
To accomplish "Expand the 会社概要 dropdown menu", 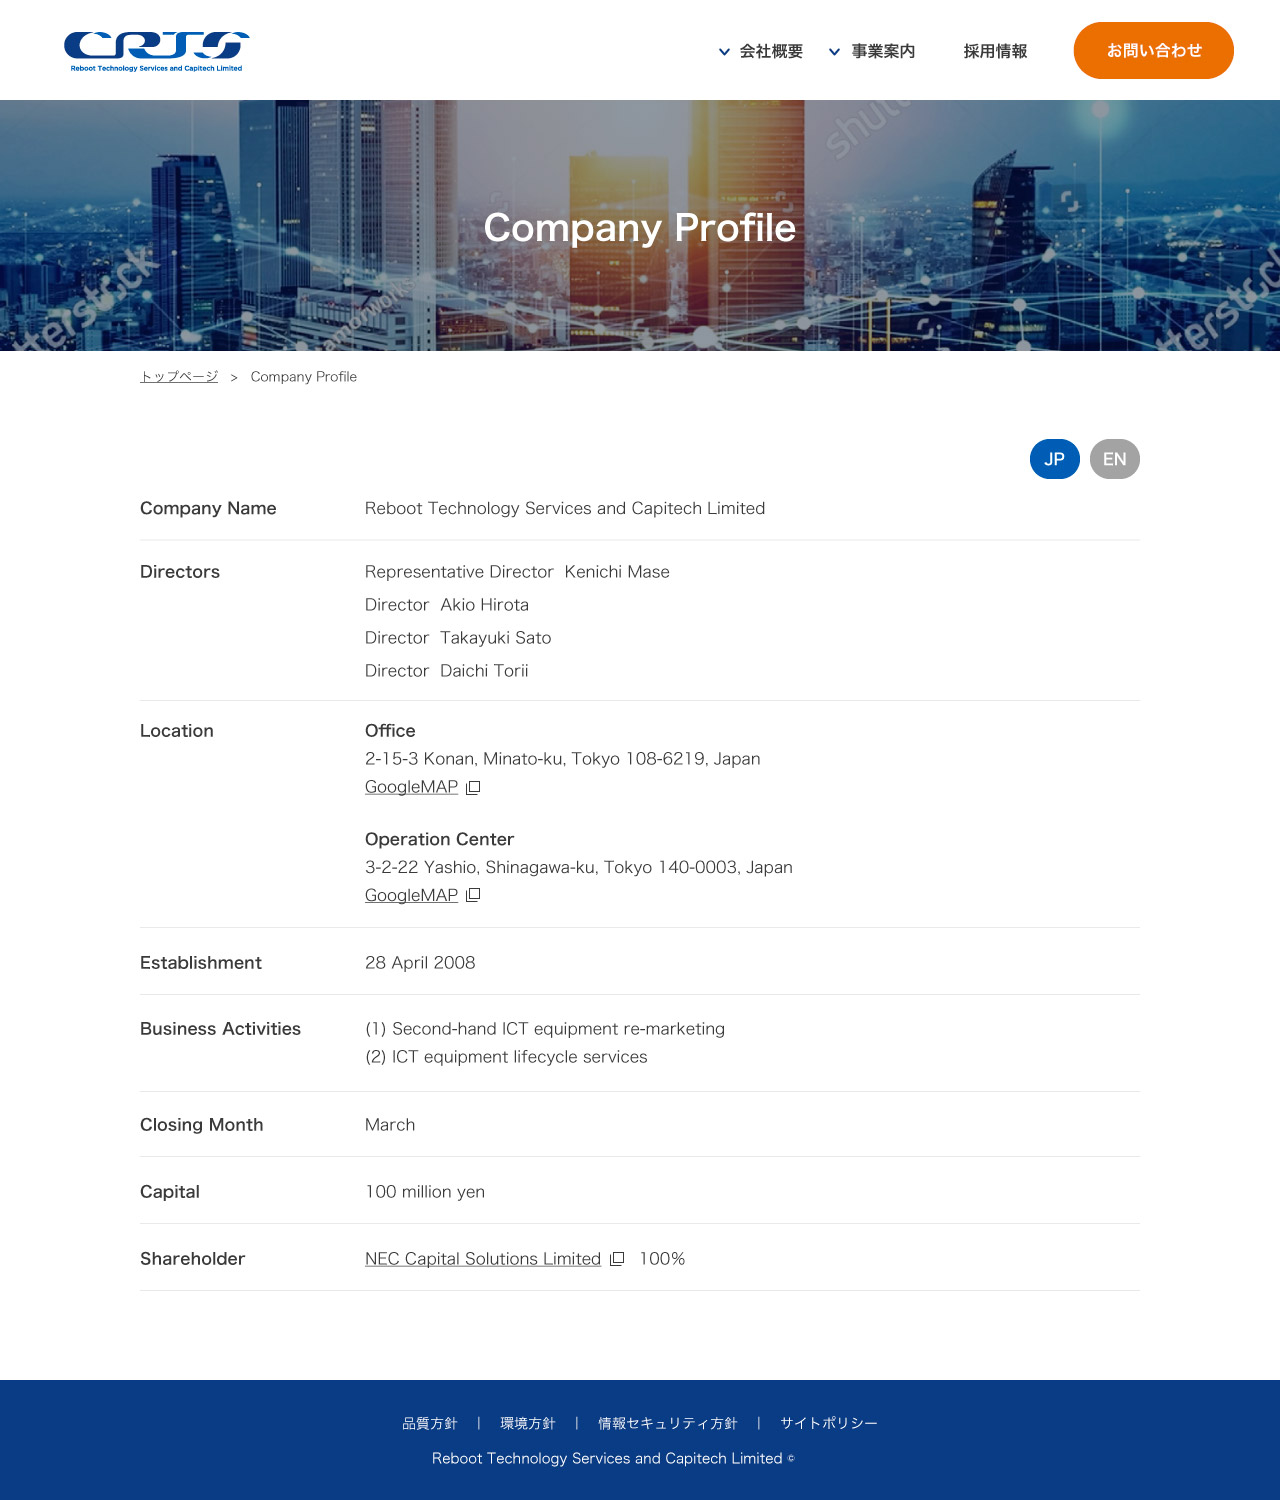I will click(x=761, y=51).
